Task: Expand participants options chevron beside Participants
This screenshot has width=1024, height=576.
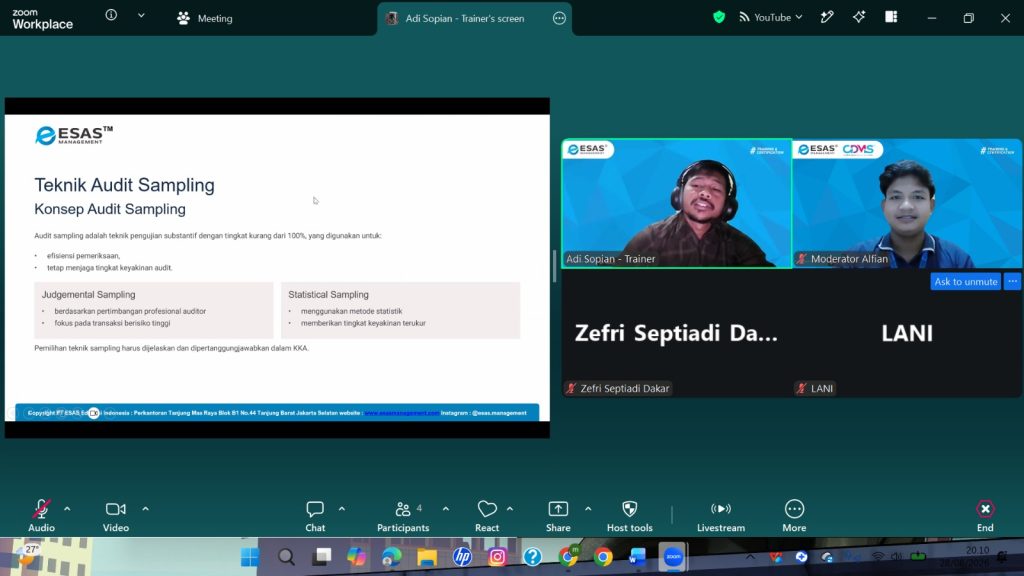Action: (x=446, y=509)
